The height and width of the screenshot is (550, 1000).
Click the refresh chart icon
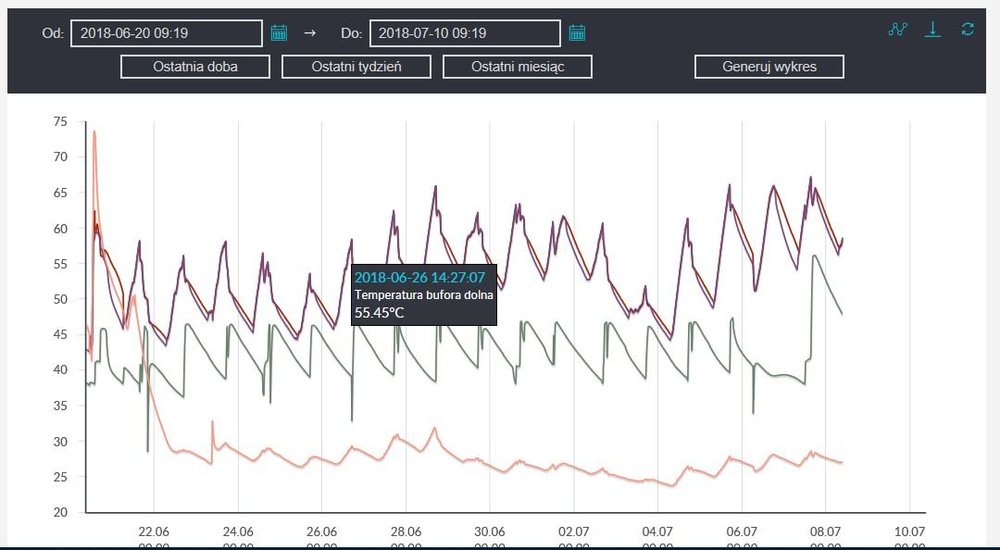click(x=967, y=29)
